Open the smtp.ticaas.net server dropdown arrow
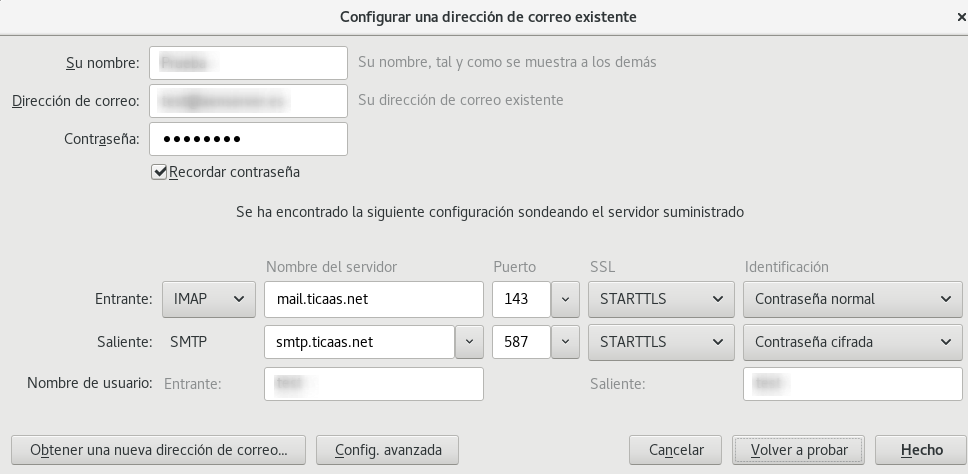The width and height of the screenshot is (968, 474). pyautogui.click(x=469, y=341)
